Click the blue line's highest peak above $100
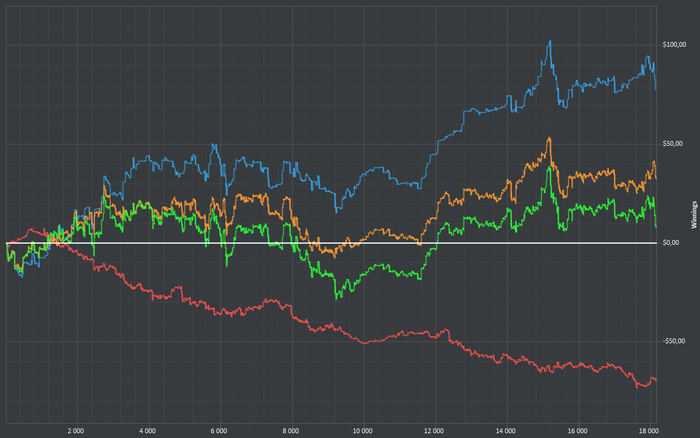Image resolution: width=700 pixels, height=438 pixels. pyautogui.click(x=550, y=42)
